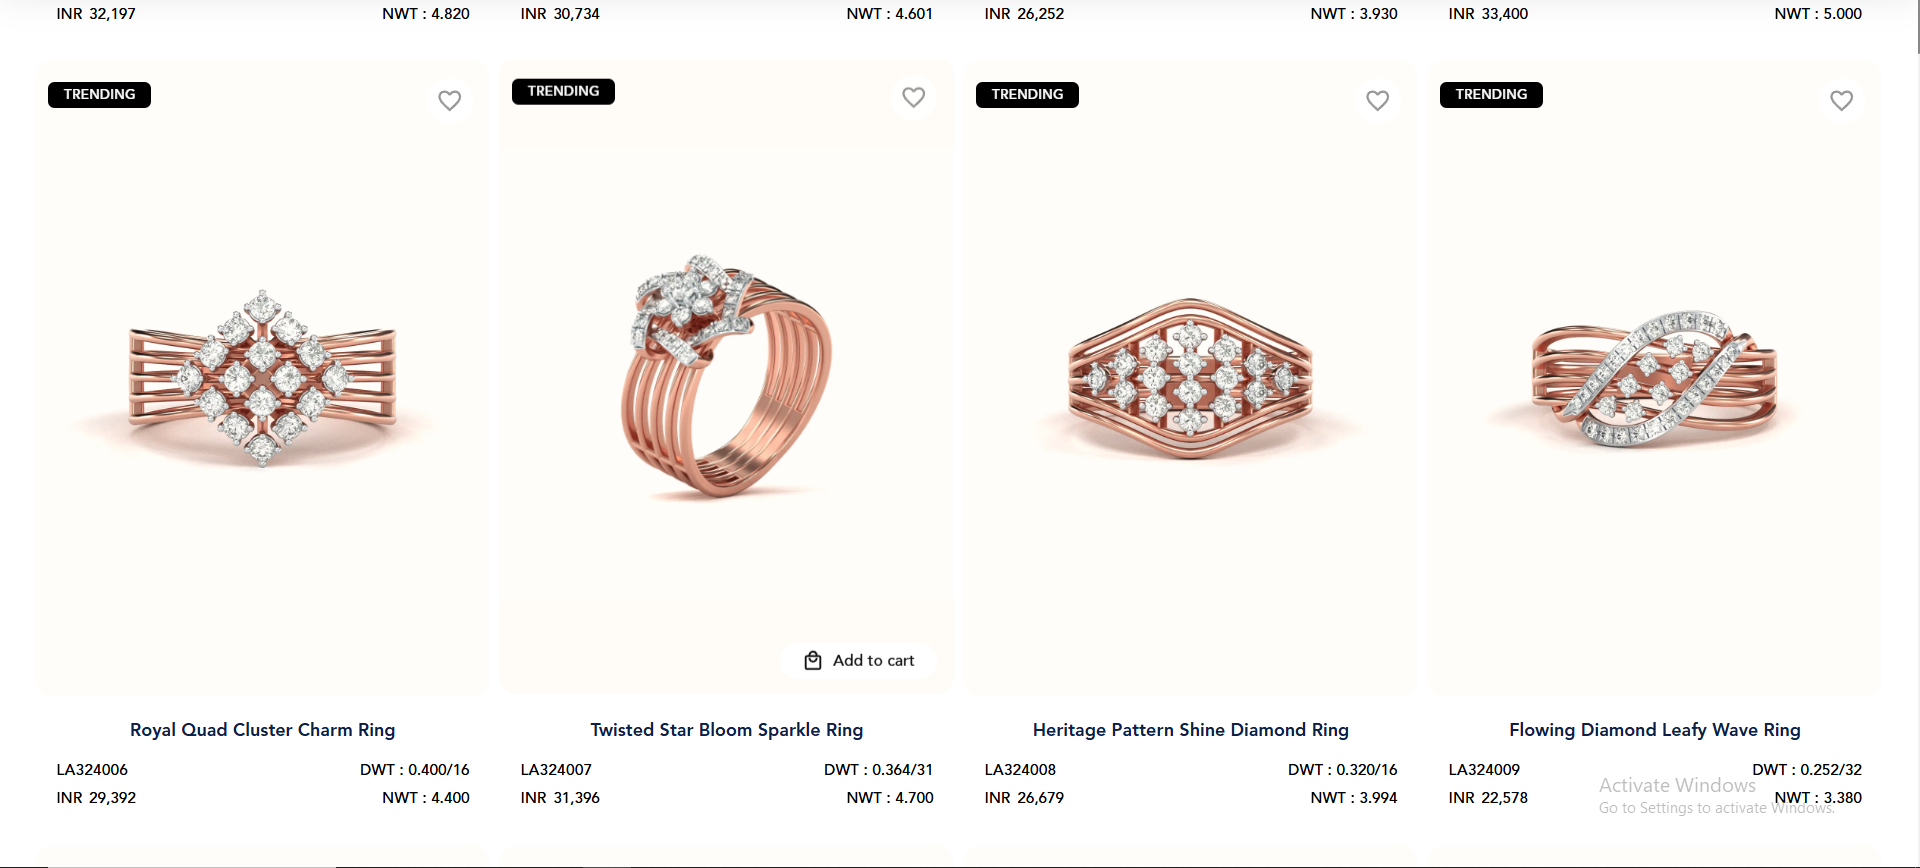Click the TRENDING badge on the Flowing Diamond ring
The height and width of the screenshot is (868, 1920).
[x=1491, y=95]
